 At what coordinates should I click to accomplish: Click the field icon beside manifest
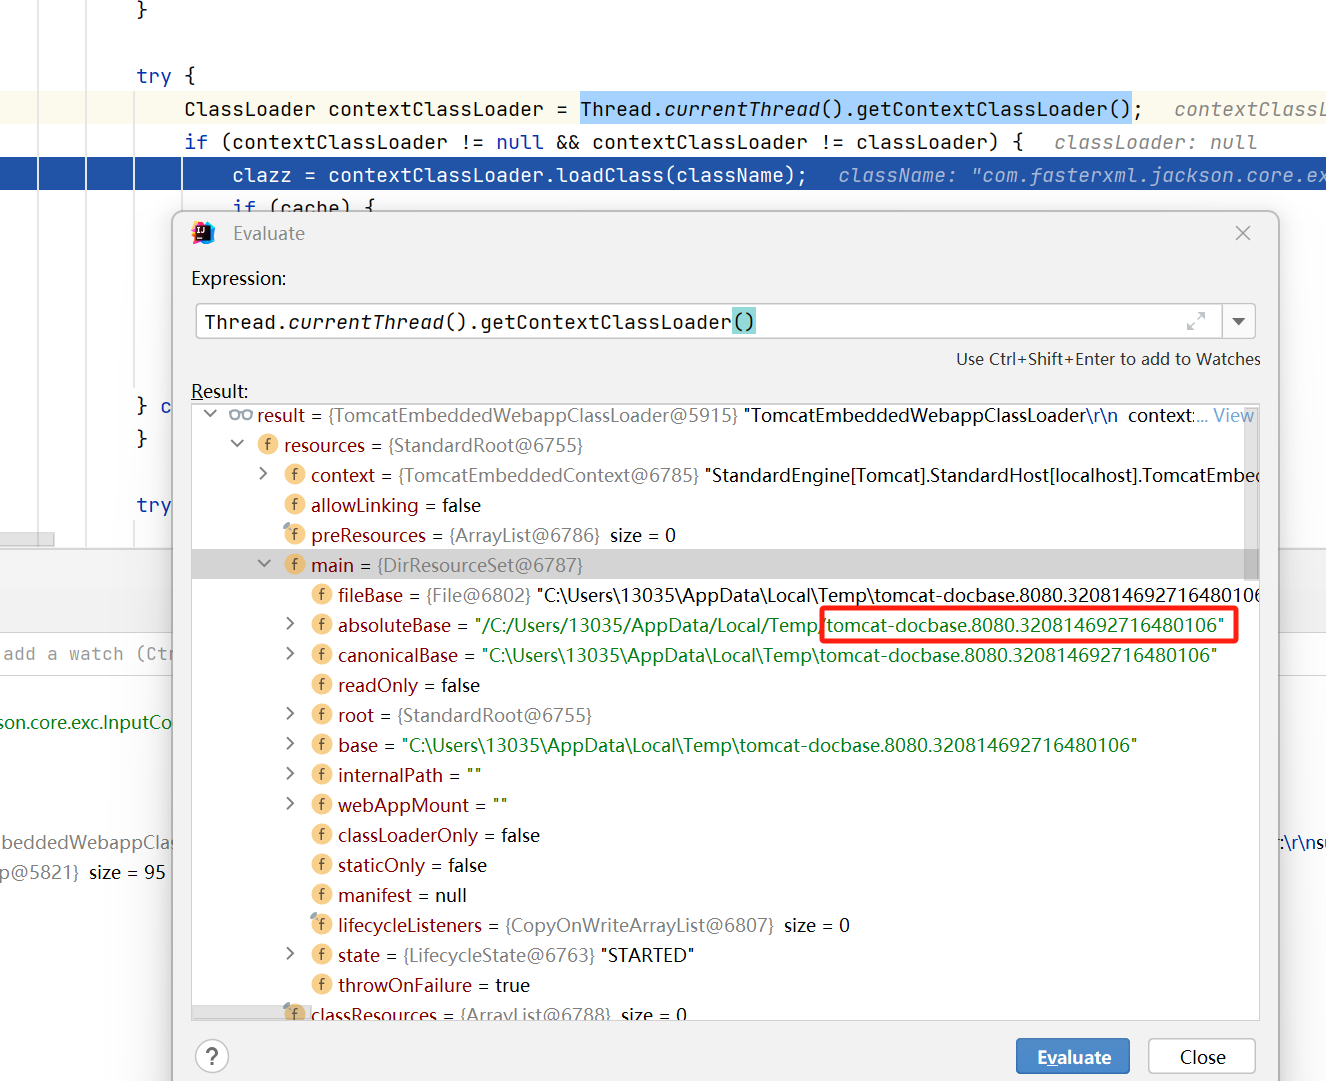[x=322, y=894]
